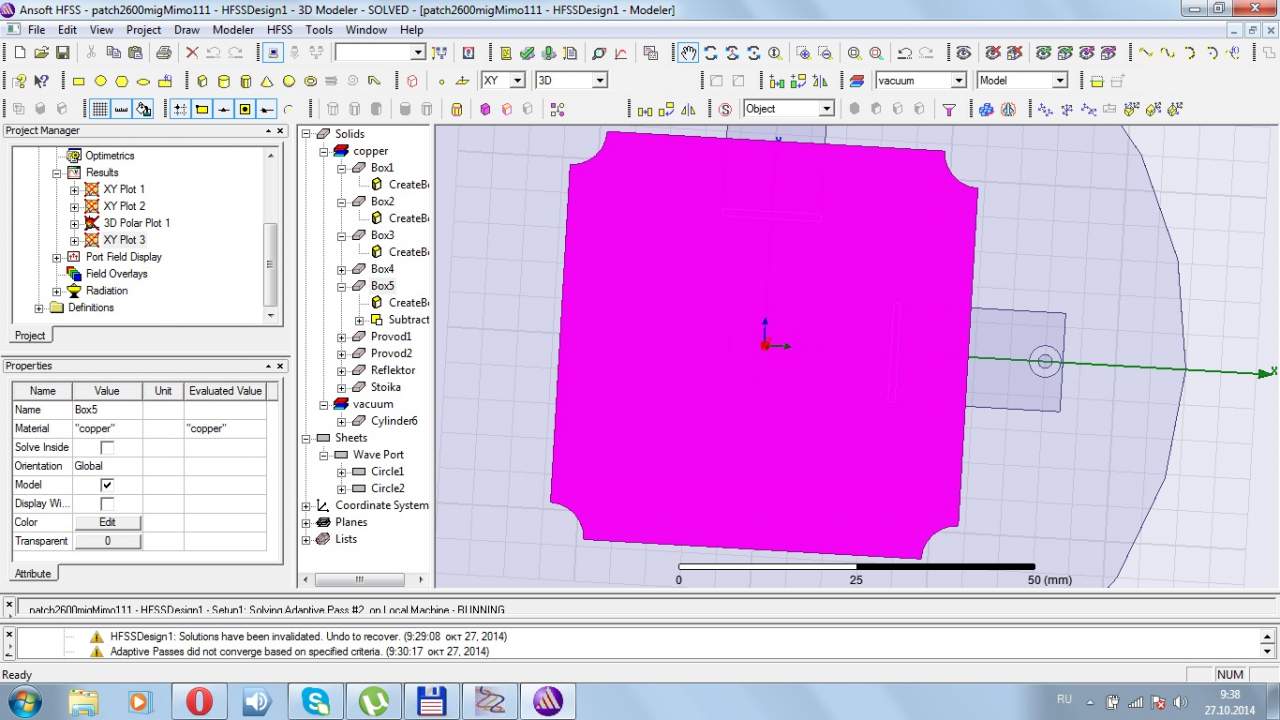Open the XY drawing plane dropdown
Viewport: 1280px width, 720px height.
(517, 81)
